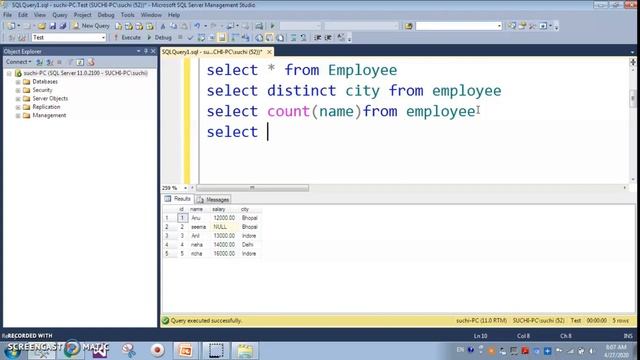
Task: Open the Query menu
Action: tap(60, 15)
